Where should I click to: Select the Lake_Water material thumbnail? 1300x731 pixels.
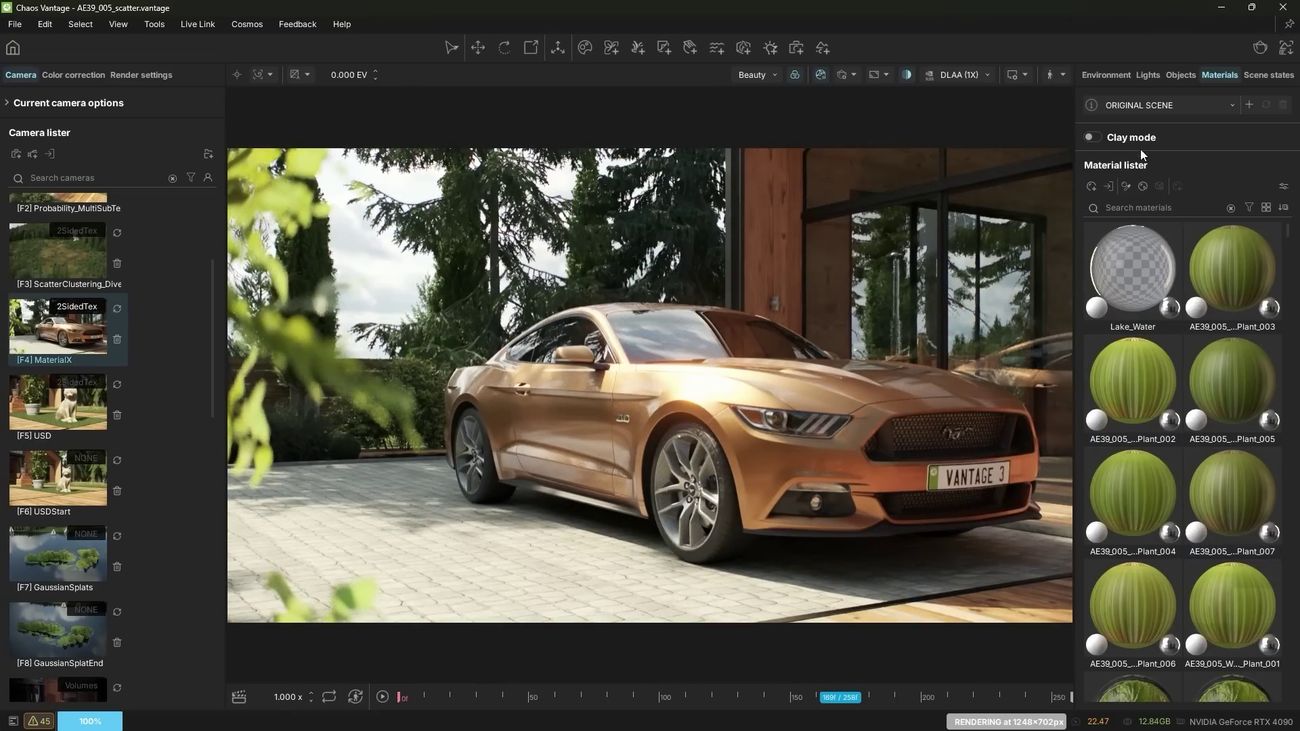tap(1132, 268)
